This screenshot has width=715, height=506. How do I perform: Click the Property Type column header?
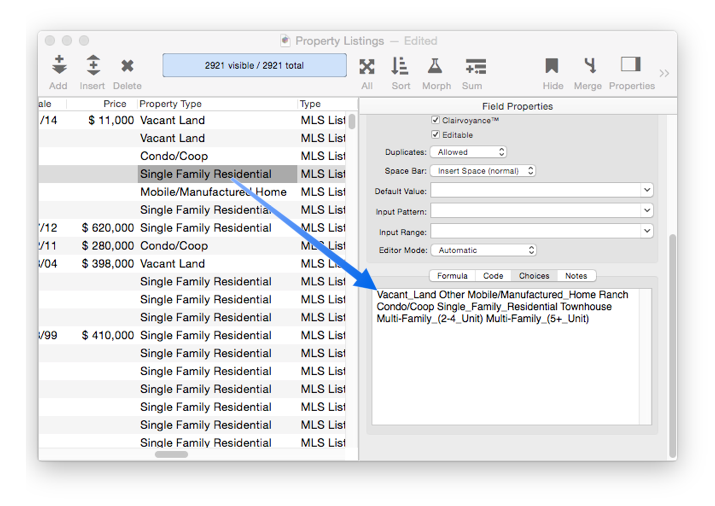coord(215,104)
